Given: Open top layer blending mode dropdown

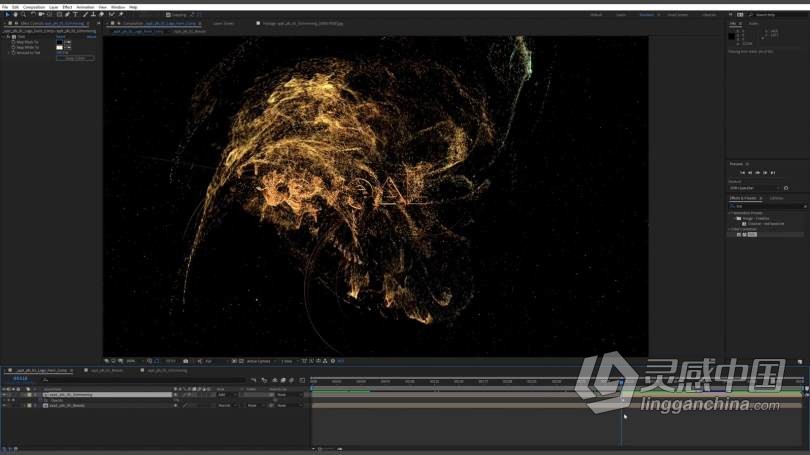Looking at the screenshot, I should click(x=227, y=395).
